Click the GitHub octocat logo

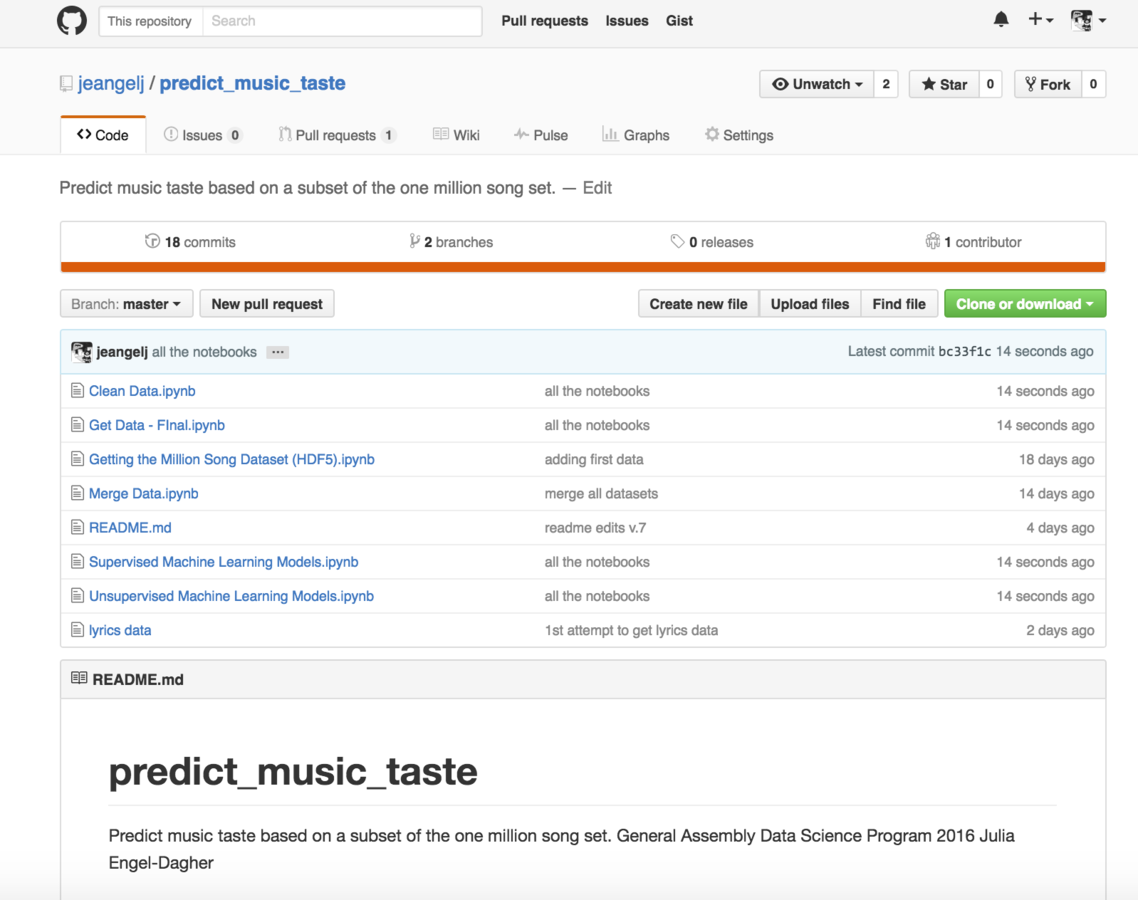(72, 20)
